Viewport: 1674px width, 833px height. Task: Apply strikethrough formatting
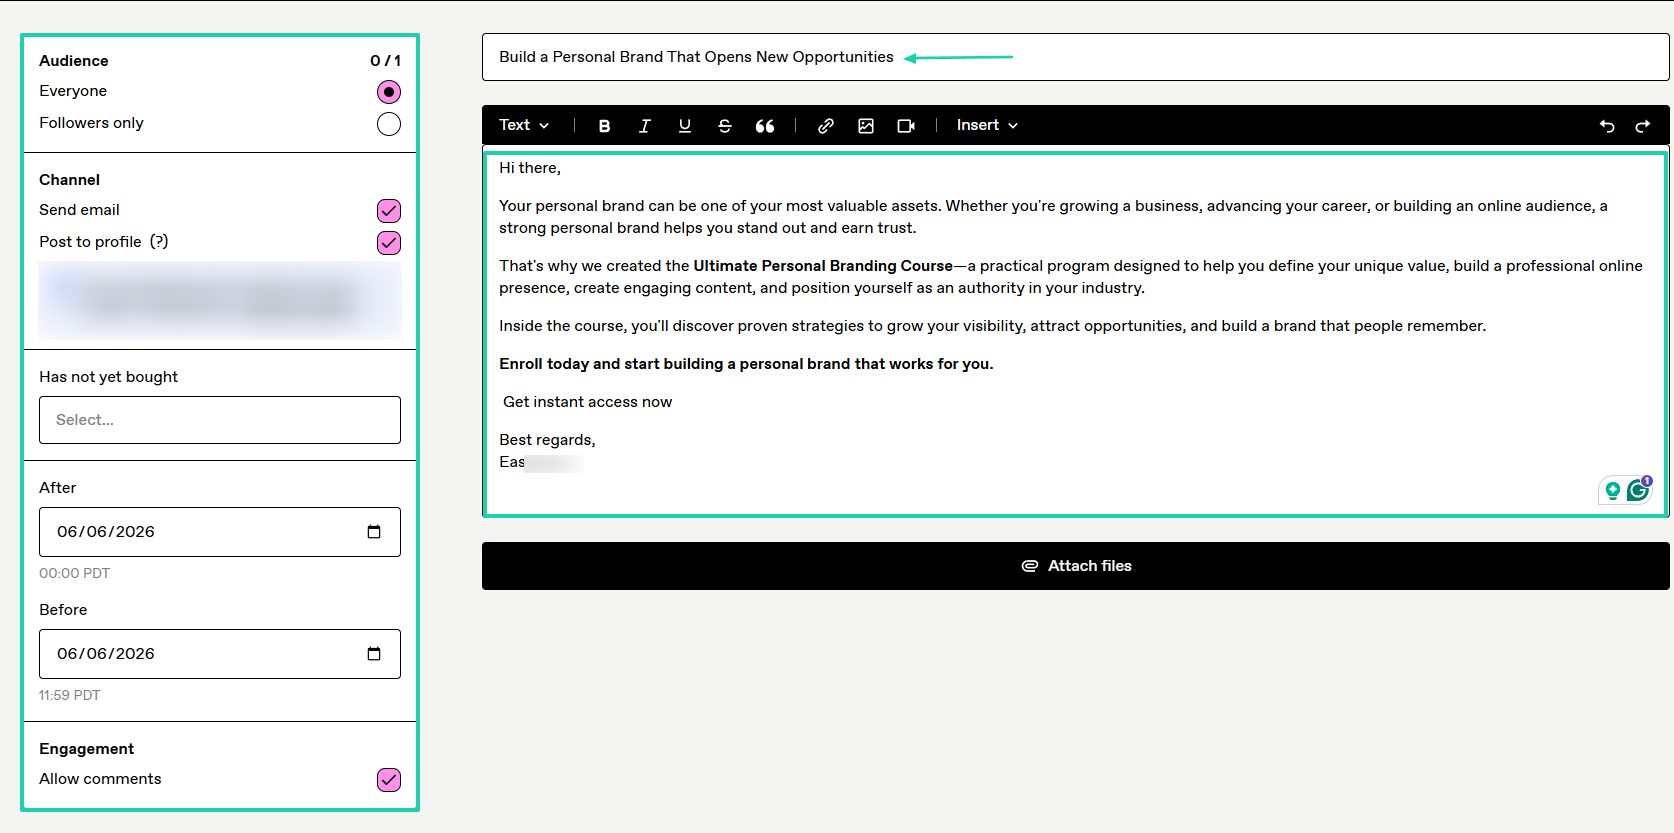click(x=725, y=126)
